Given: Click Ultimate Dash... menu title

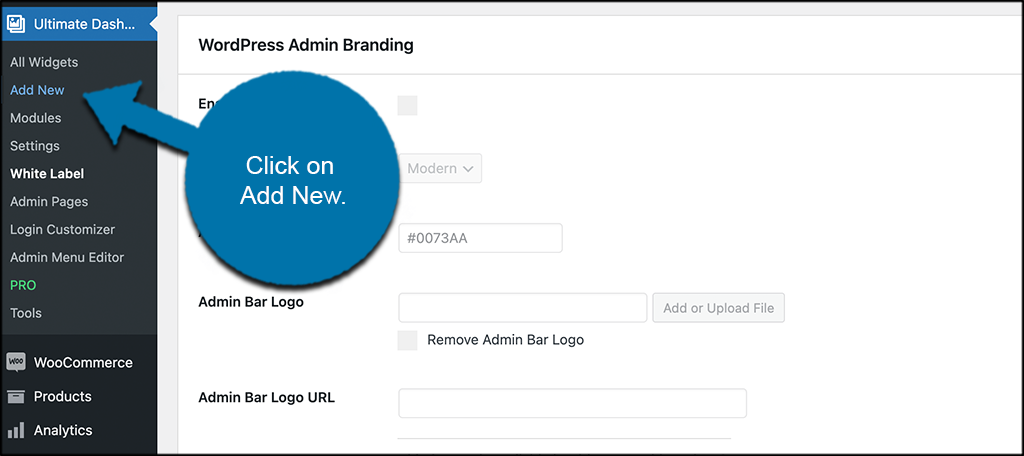Looking at the screenshot, I should click(84, 25).
